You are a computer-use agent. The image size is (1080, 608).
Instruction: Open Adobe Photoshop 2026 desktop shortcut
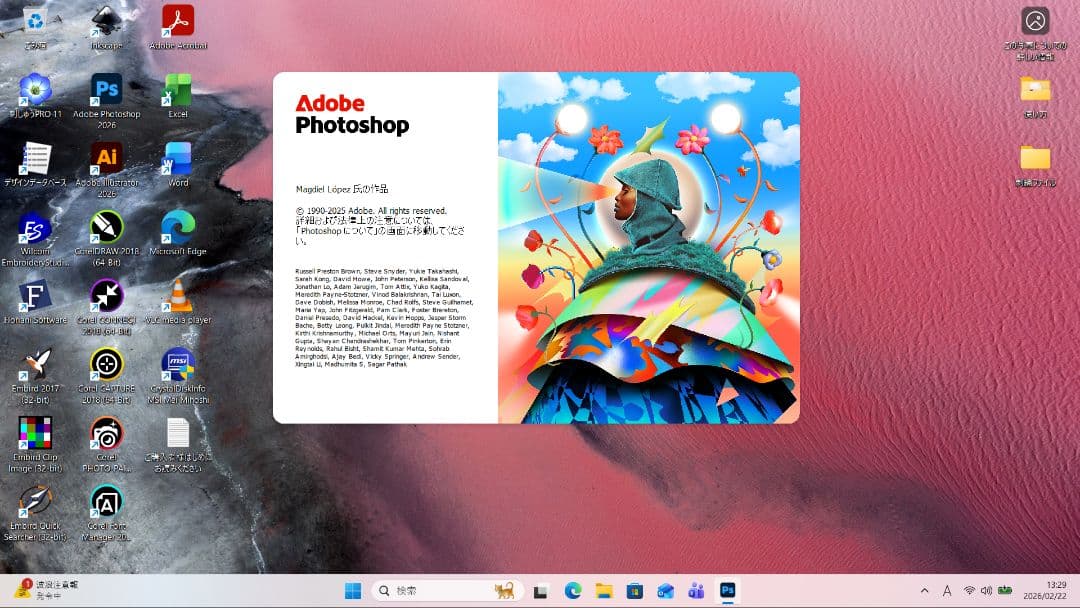(107, 91)
